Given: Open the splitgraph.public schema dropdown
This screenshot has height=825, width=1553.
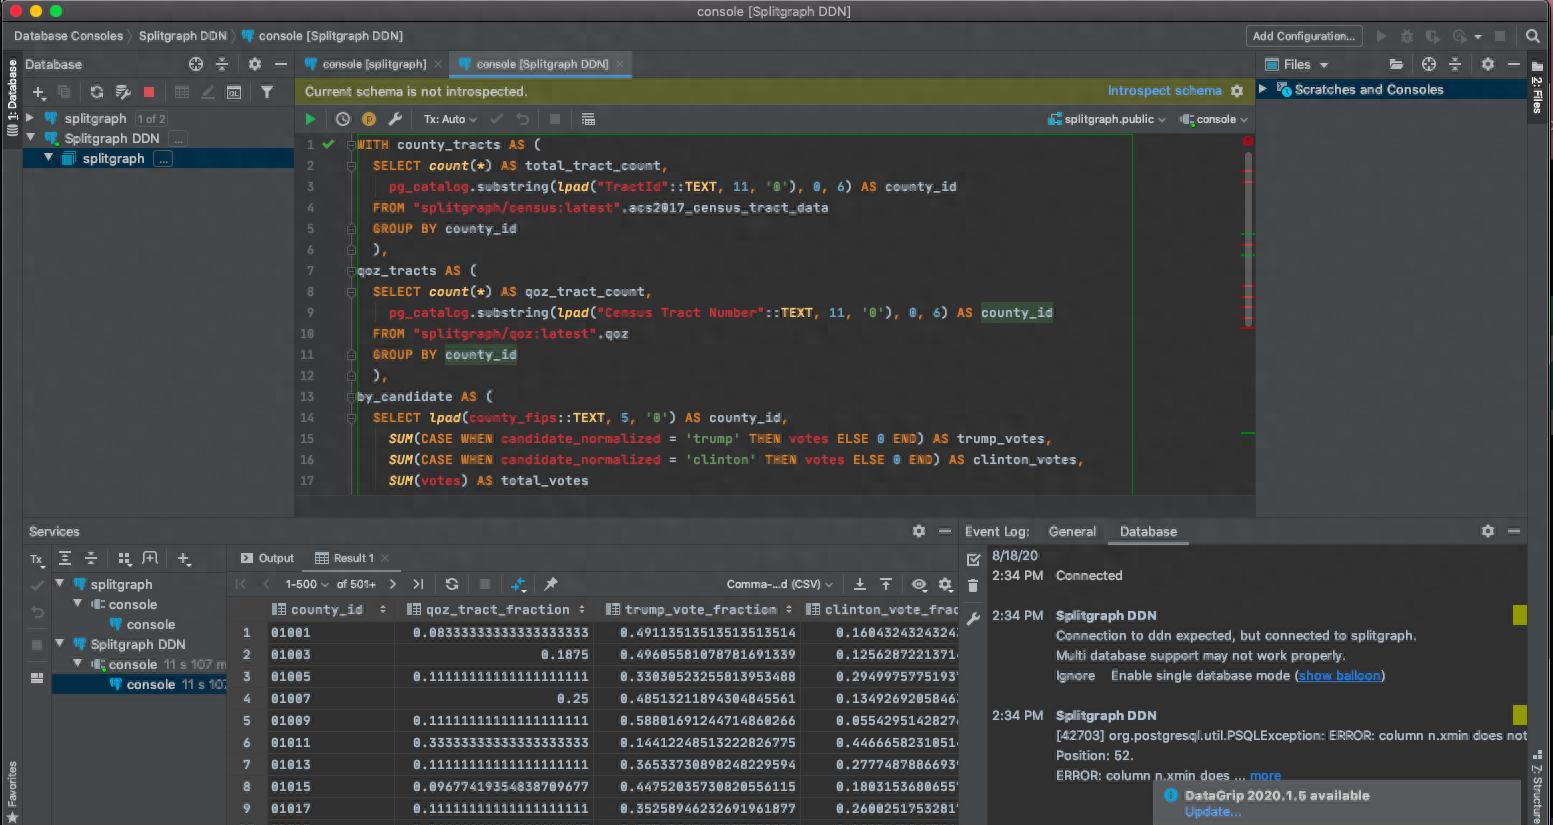Looking at the screenshot, I should [x=1107, y=119].
